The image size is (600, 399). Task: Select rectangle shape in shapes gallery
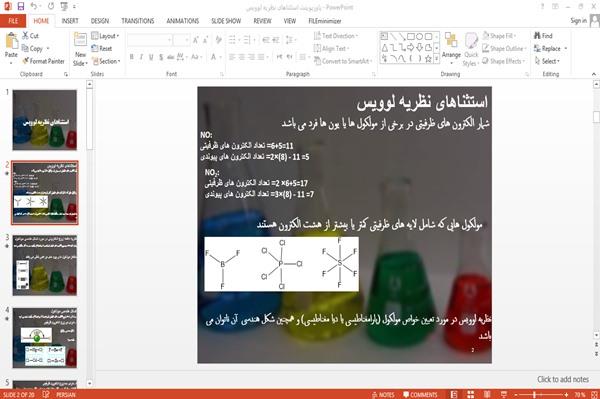click(x=411, y=37)
